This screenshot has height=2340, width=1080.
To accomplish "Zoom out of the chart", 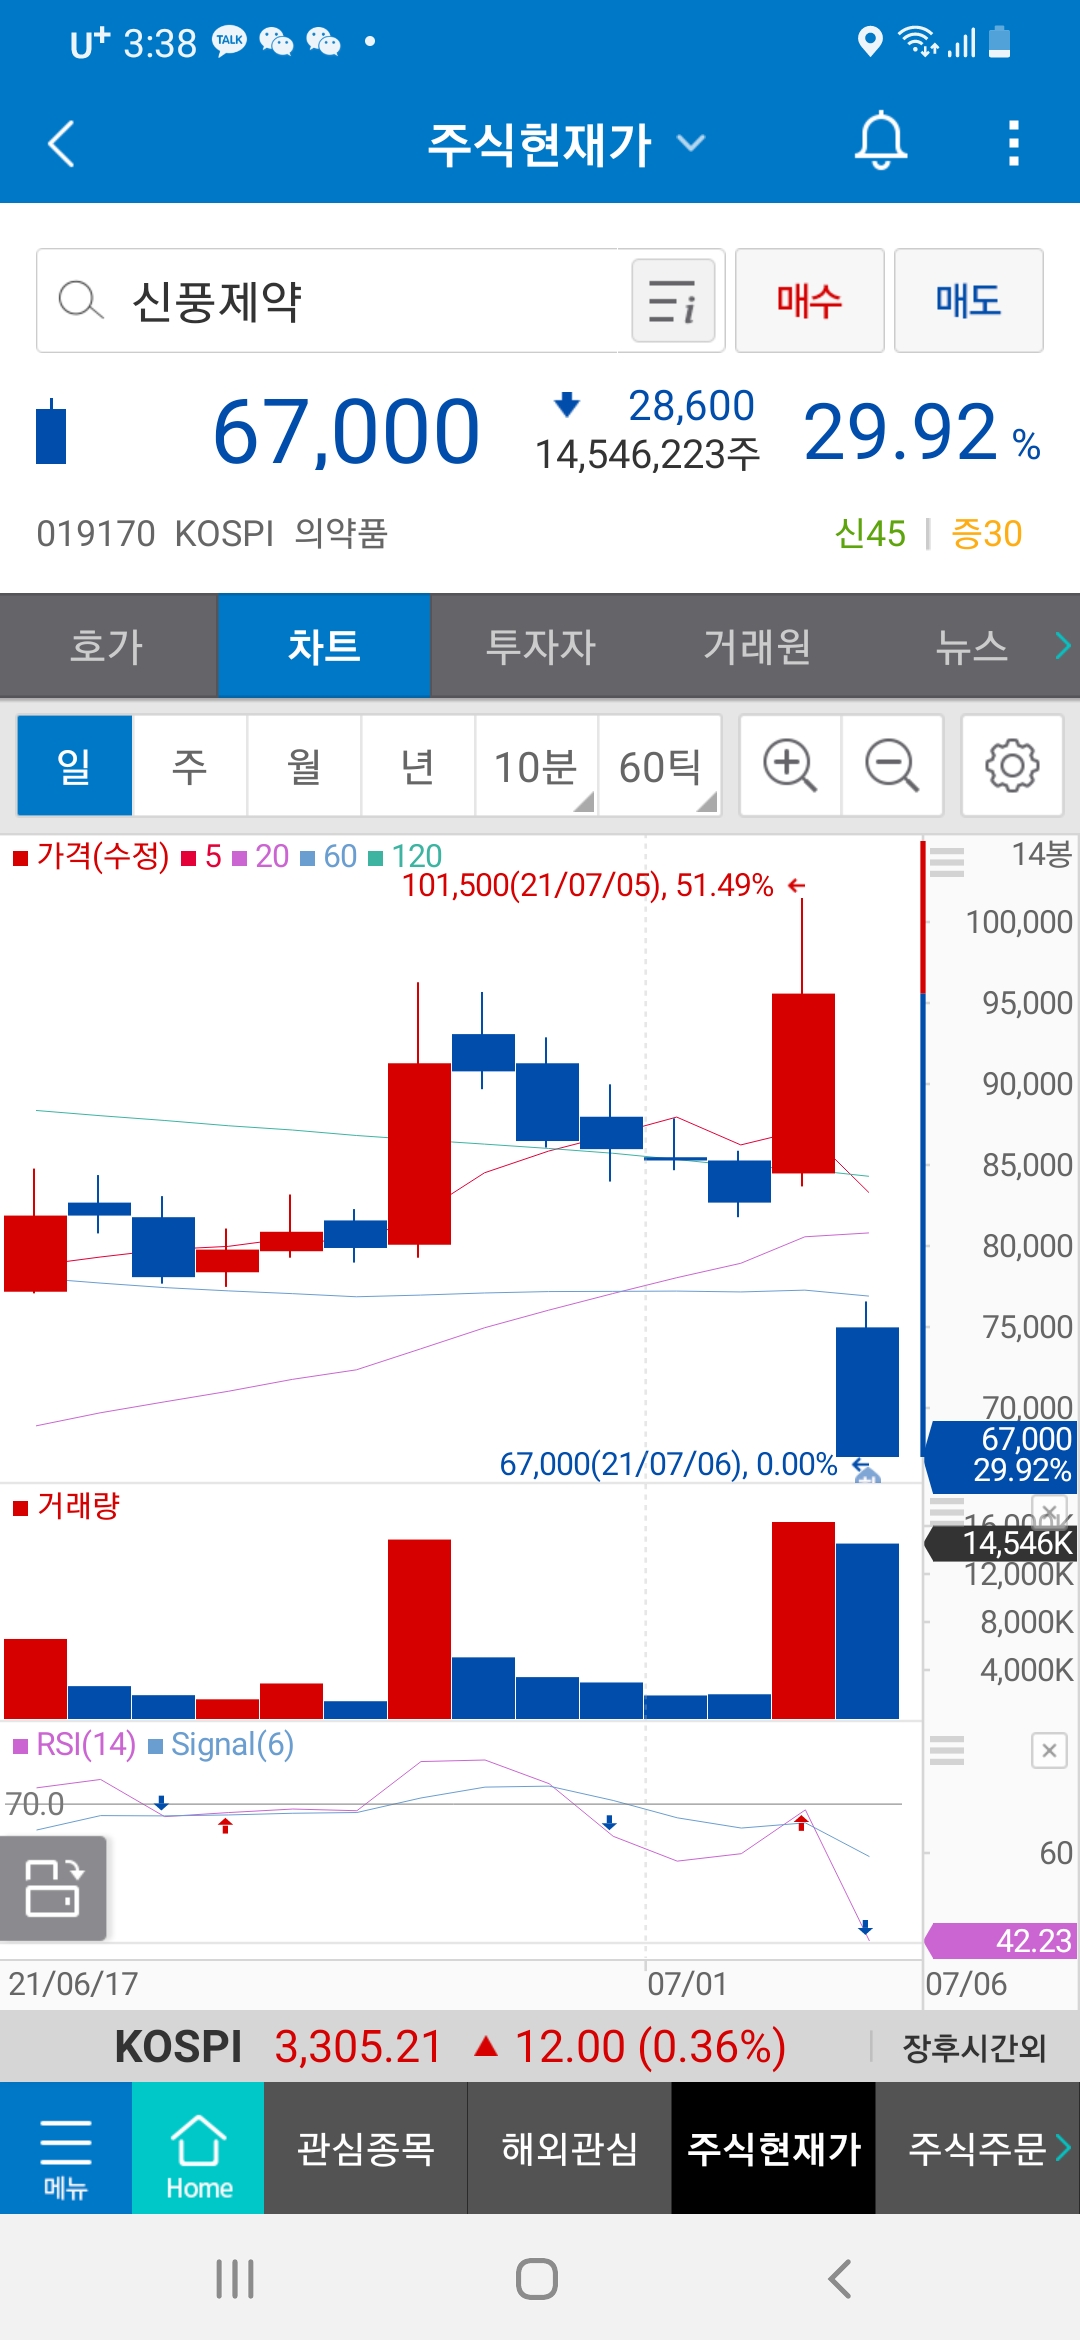I will click(x=892, y=766).
